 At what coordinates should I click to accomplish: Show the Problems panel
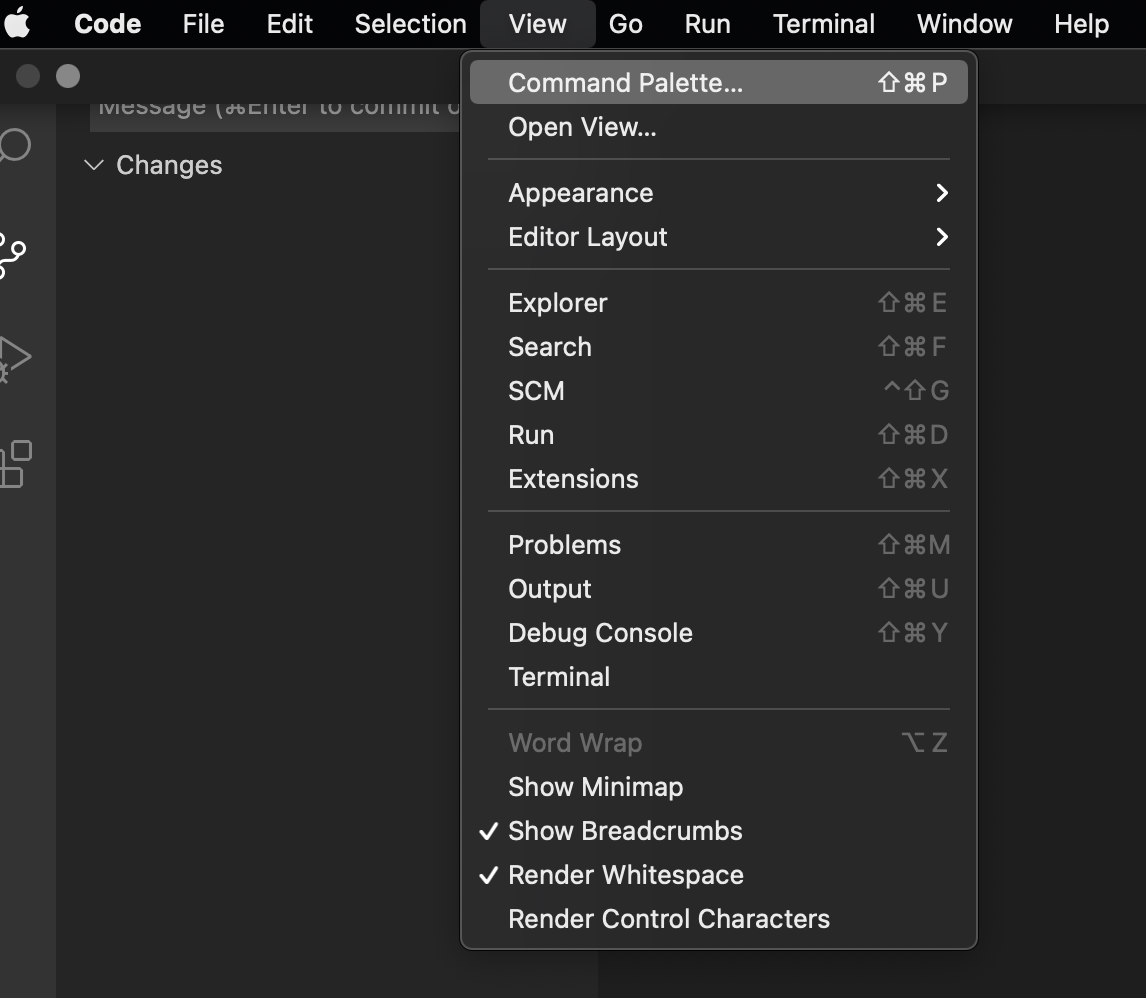[x=718, y=545]
